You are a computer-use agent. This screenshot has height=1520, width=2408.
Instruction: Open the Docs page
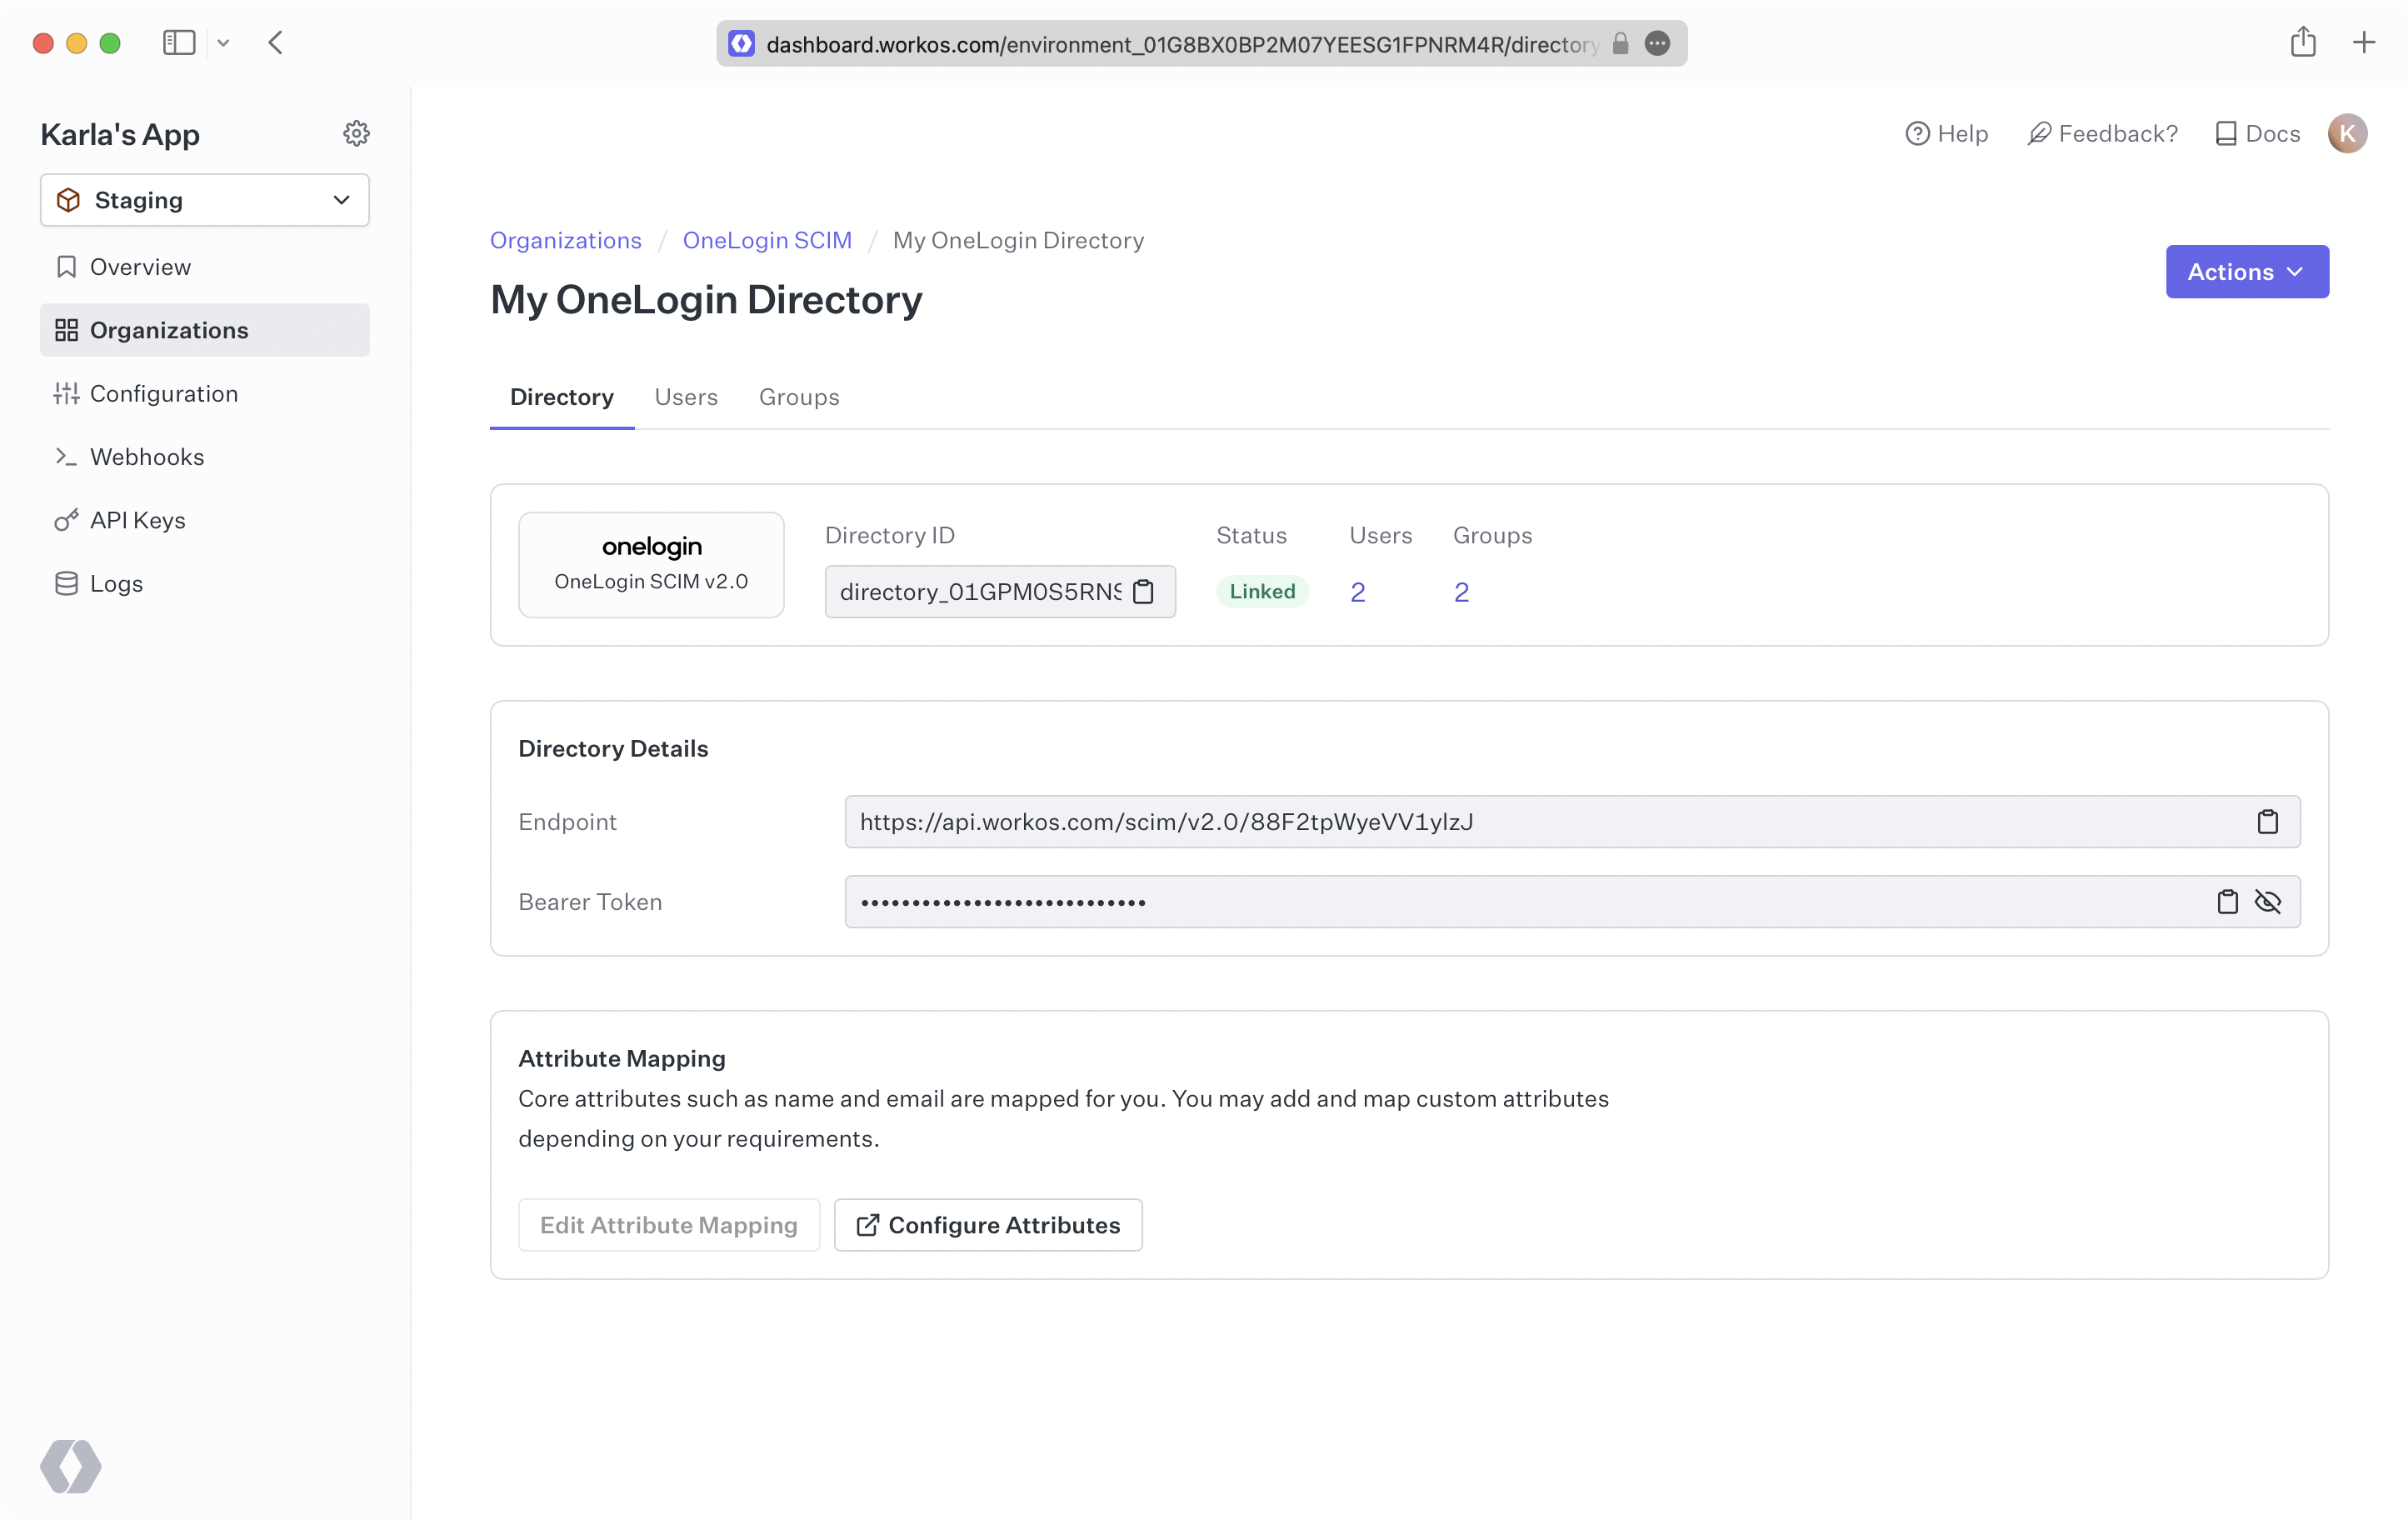click(x=2256, y=133)
